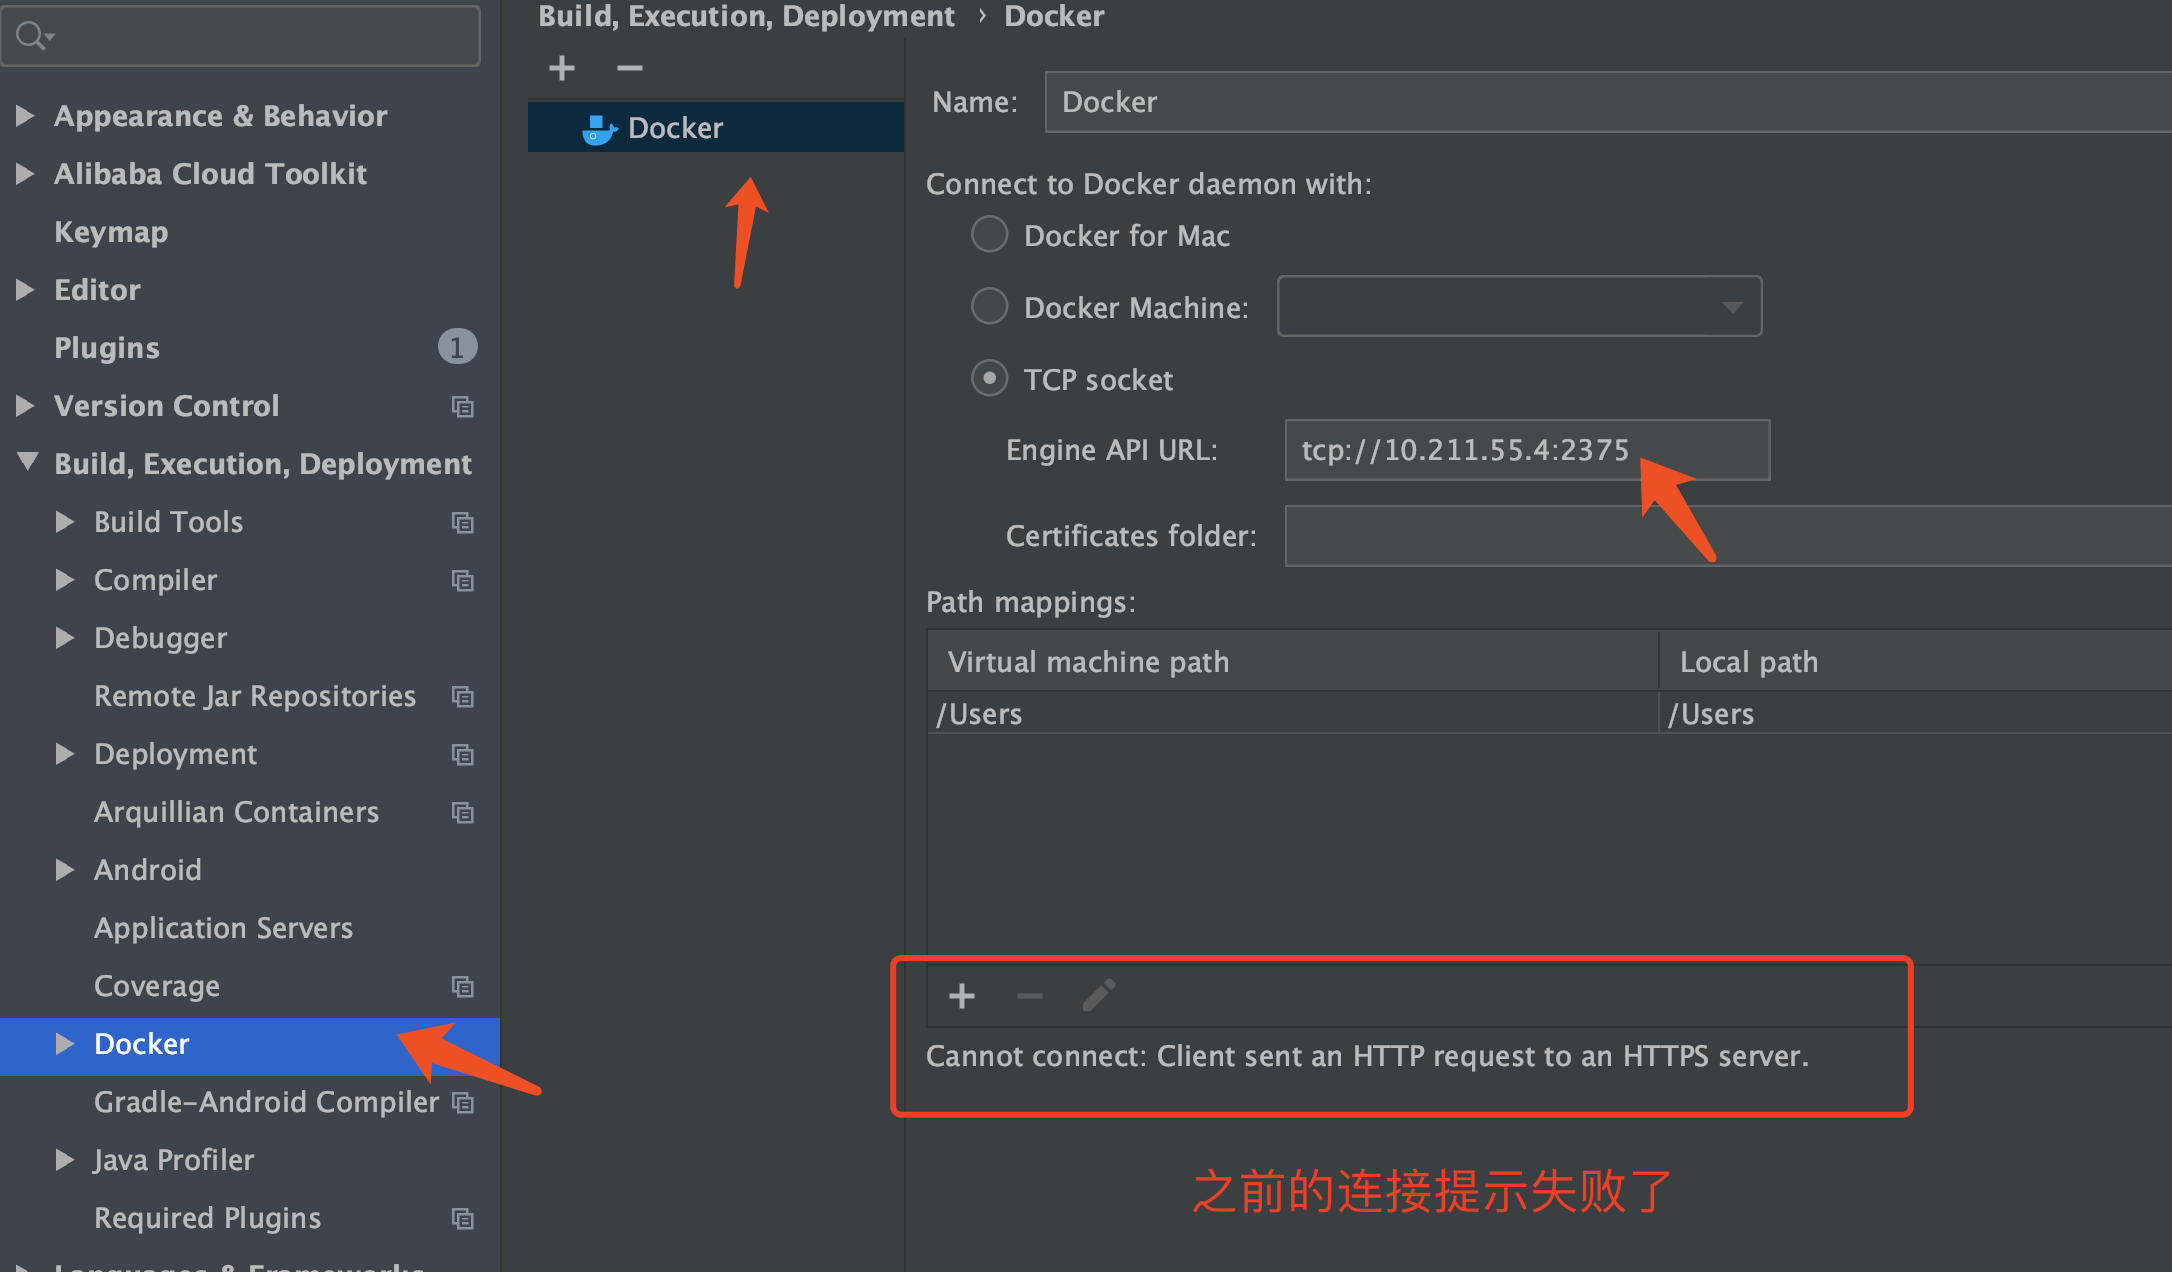Select the Docker Machine radio button
The width and height of the screenshot is (2172, 1272).
click(x=985, y=307)
